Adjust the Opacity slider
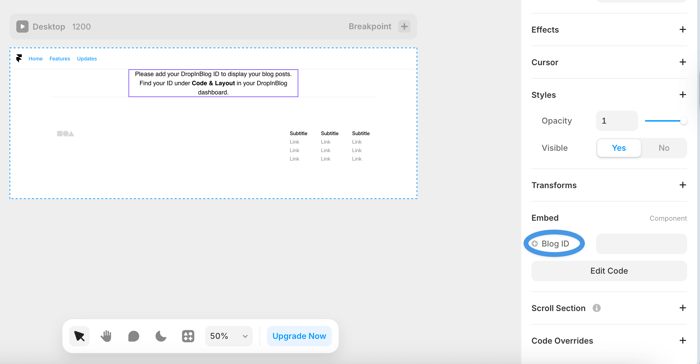700x364 pixels. pos(666,121)
